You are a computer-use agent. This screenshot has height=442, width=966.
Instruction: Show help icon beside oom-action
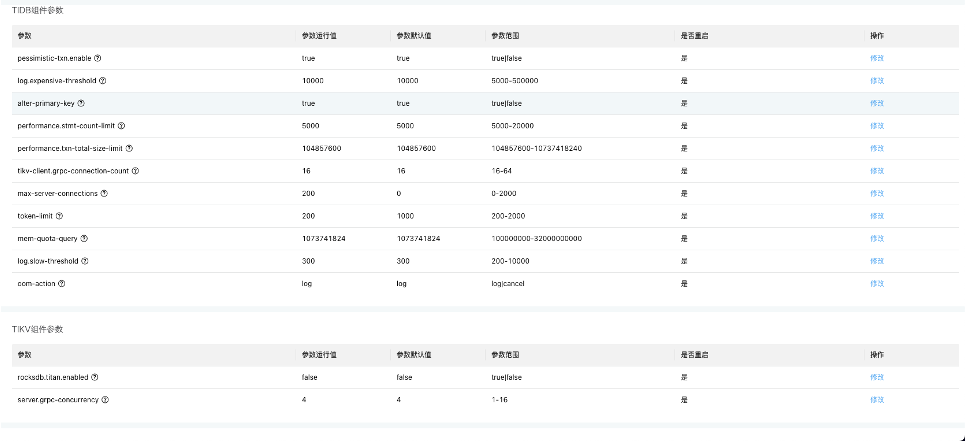[x=62, y=284]
